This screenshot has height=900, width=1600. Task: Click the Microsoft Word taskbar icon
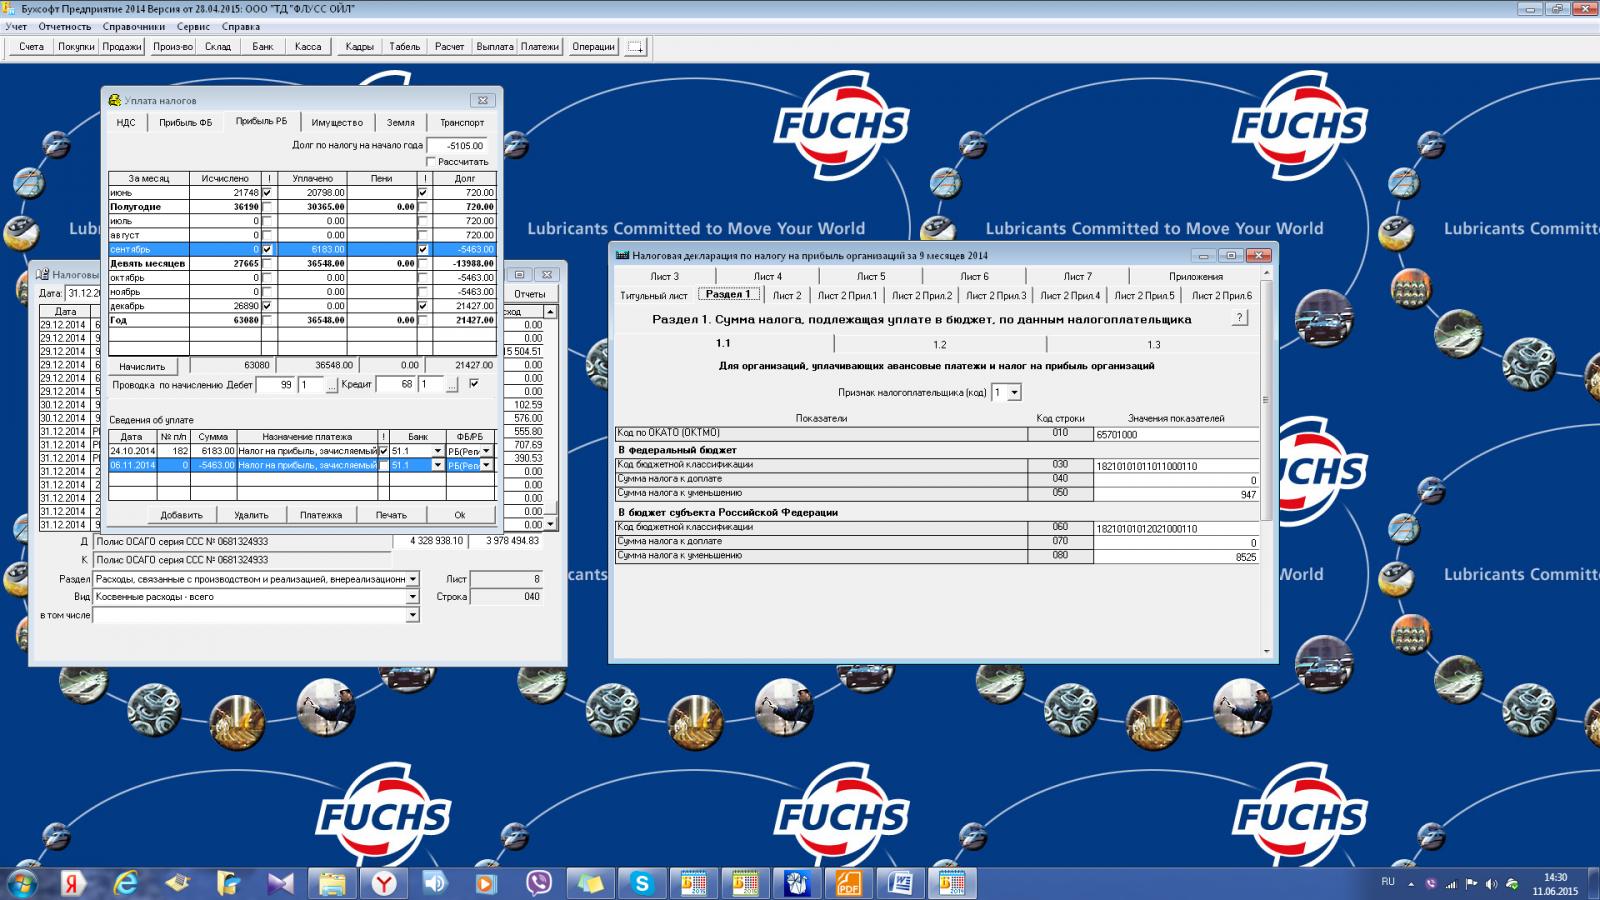(900, 883)
